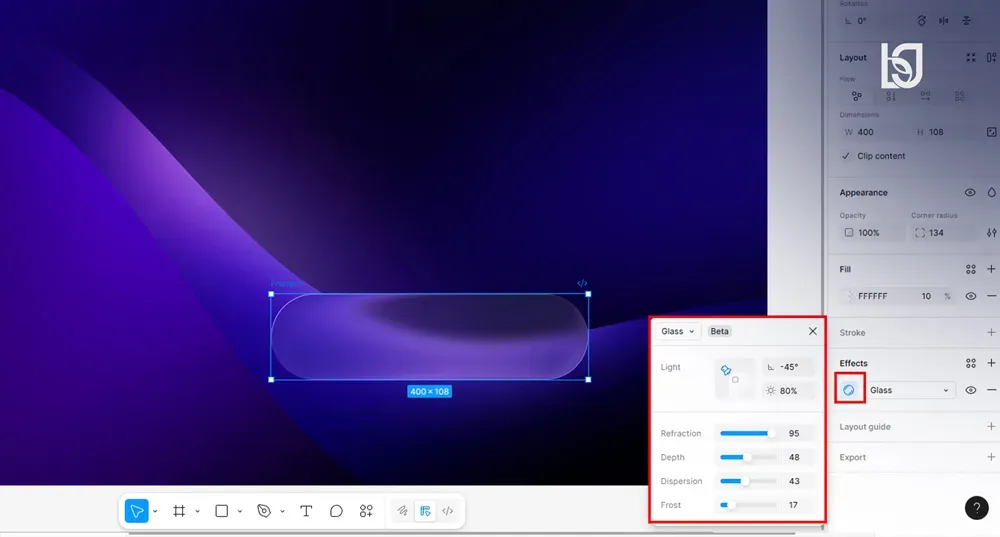The height and width of the screenshot is (537, 1000).
Task: Open the Move tool options arrow
Action: 155,511
